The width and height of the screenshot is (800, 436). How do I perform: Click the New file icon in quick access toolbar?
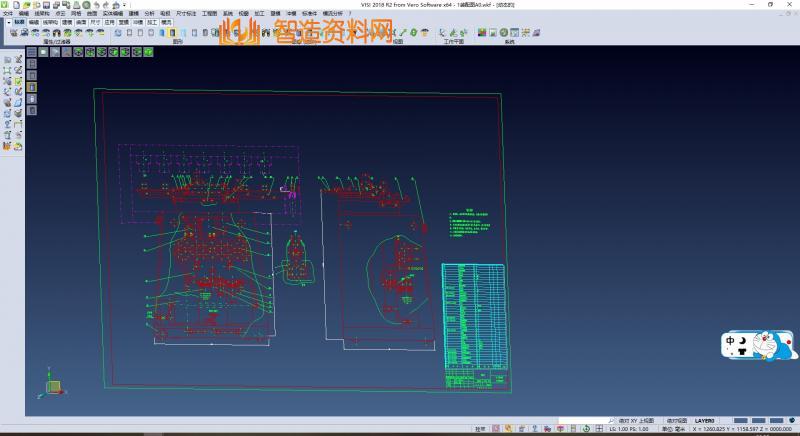point(17,5)
